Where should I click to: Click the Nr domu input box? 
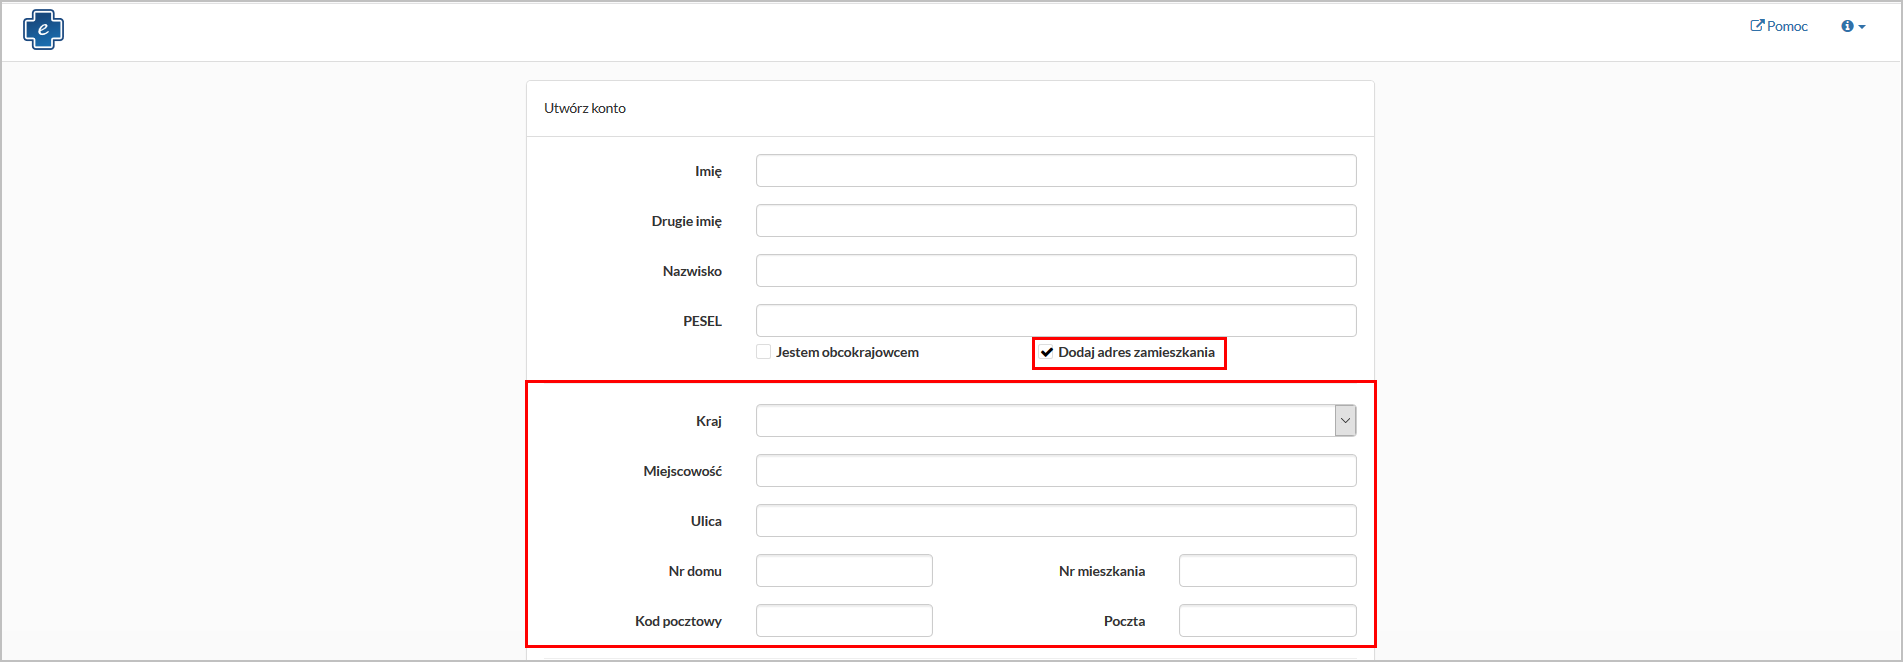coord(844,571)
